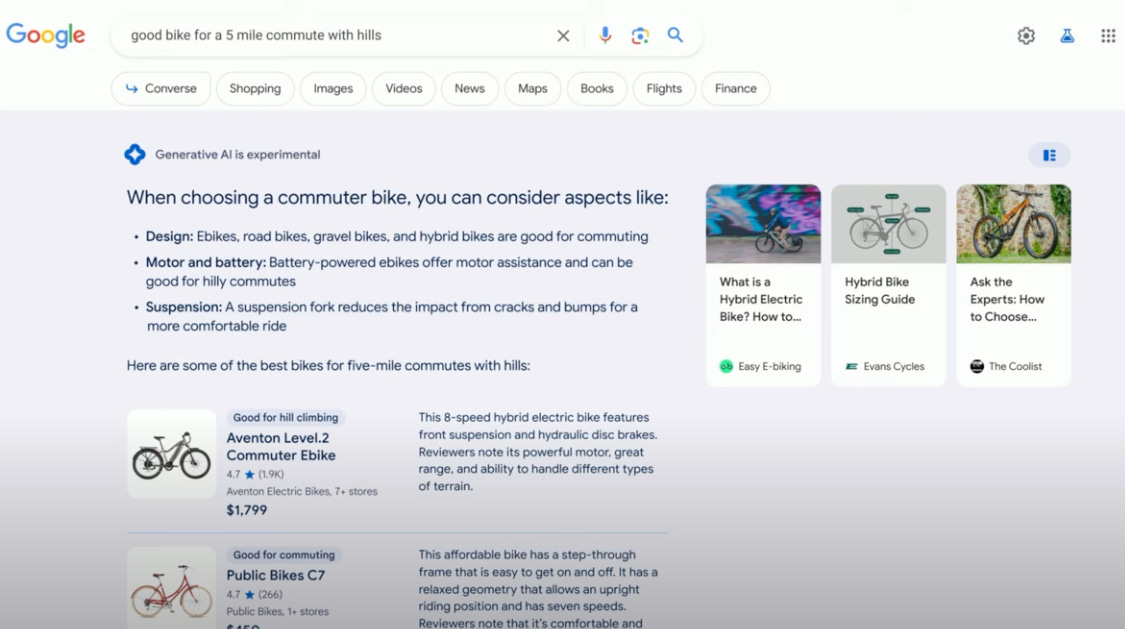This screenshot has height=629, width=1125.
Task: Click the Generative AI sparkle icon
Action: 134,154
